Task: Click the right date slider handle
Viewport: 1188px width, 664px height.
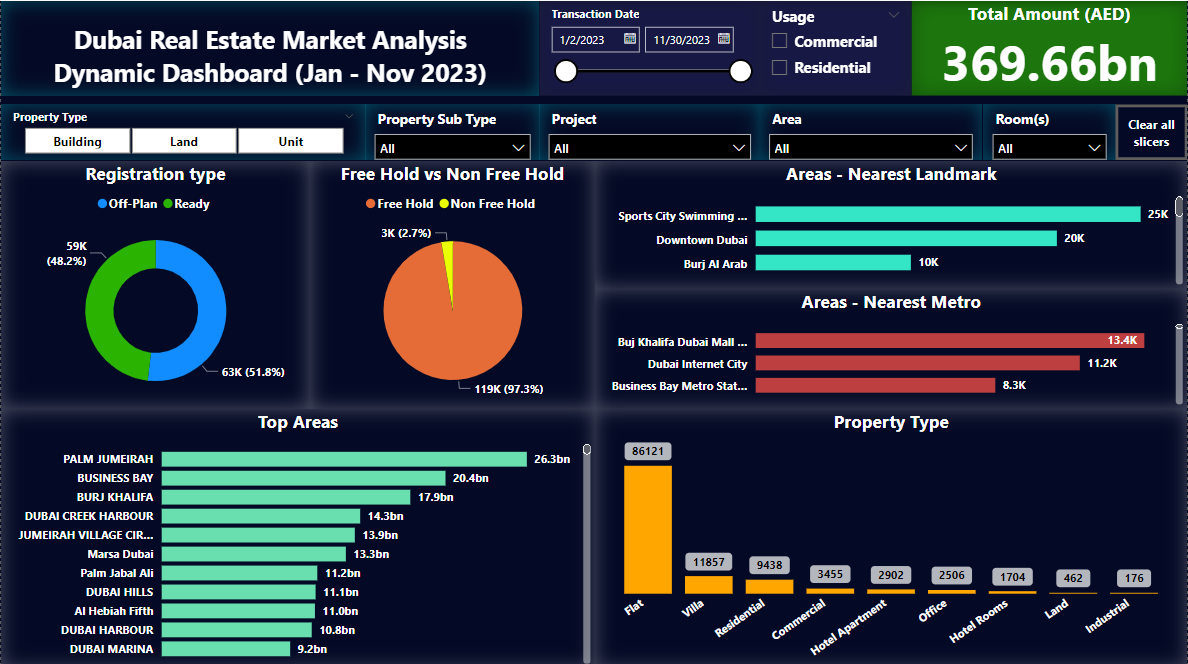Action: (741, 71)
